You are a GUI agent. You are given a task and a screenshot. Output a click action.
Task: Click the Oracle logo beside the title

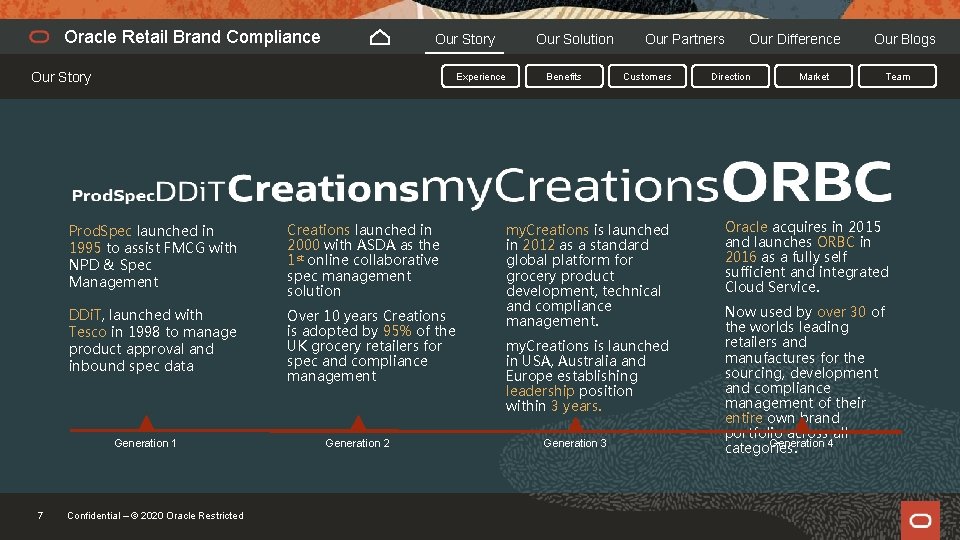pyautogui.click(x=39, y=37)
